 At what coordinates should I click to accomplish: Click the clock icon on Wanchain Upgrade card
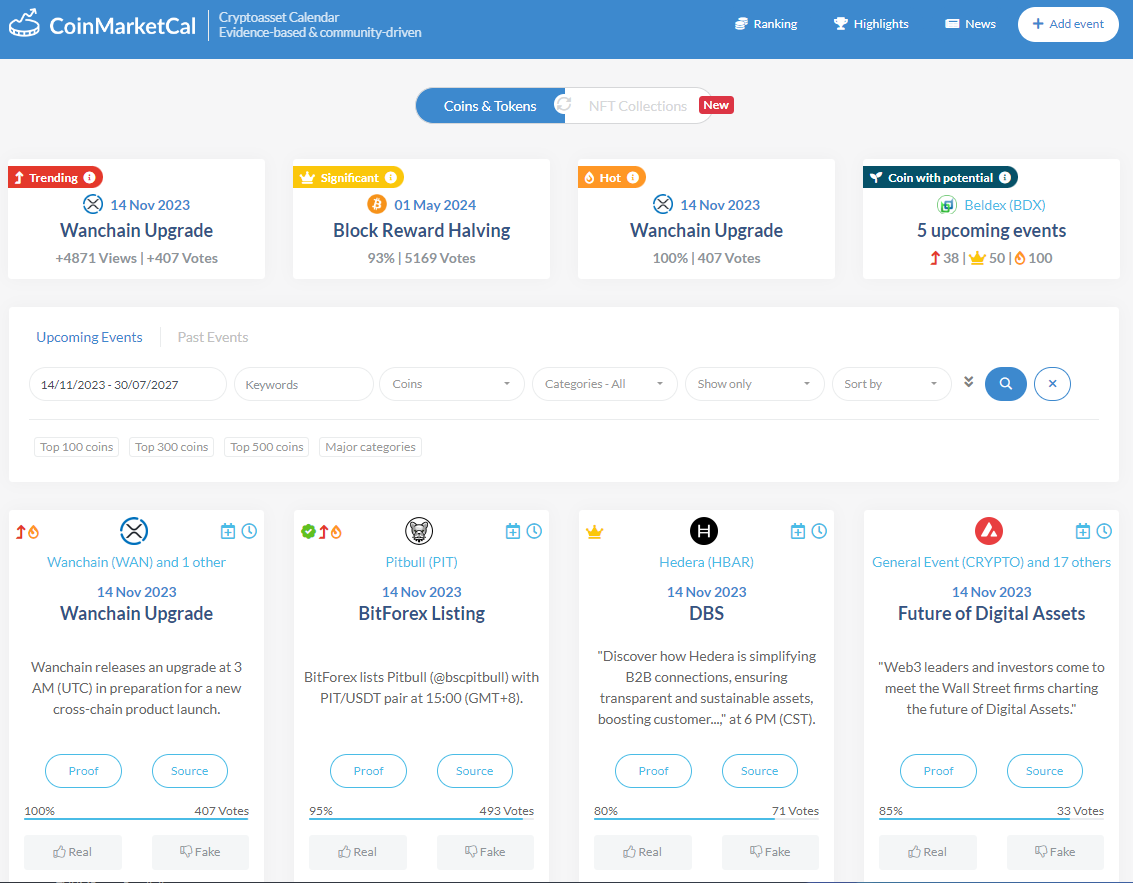(249, 531)
